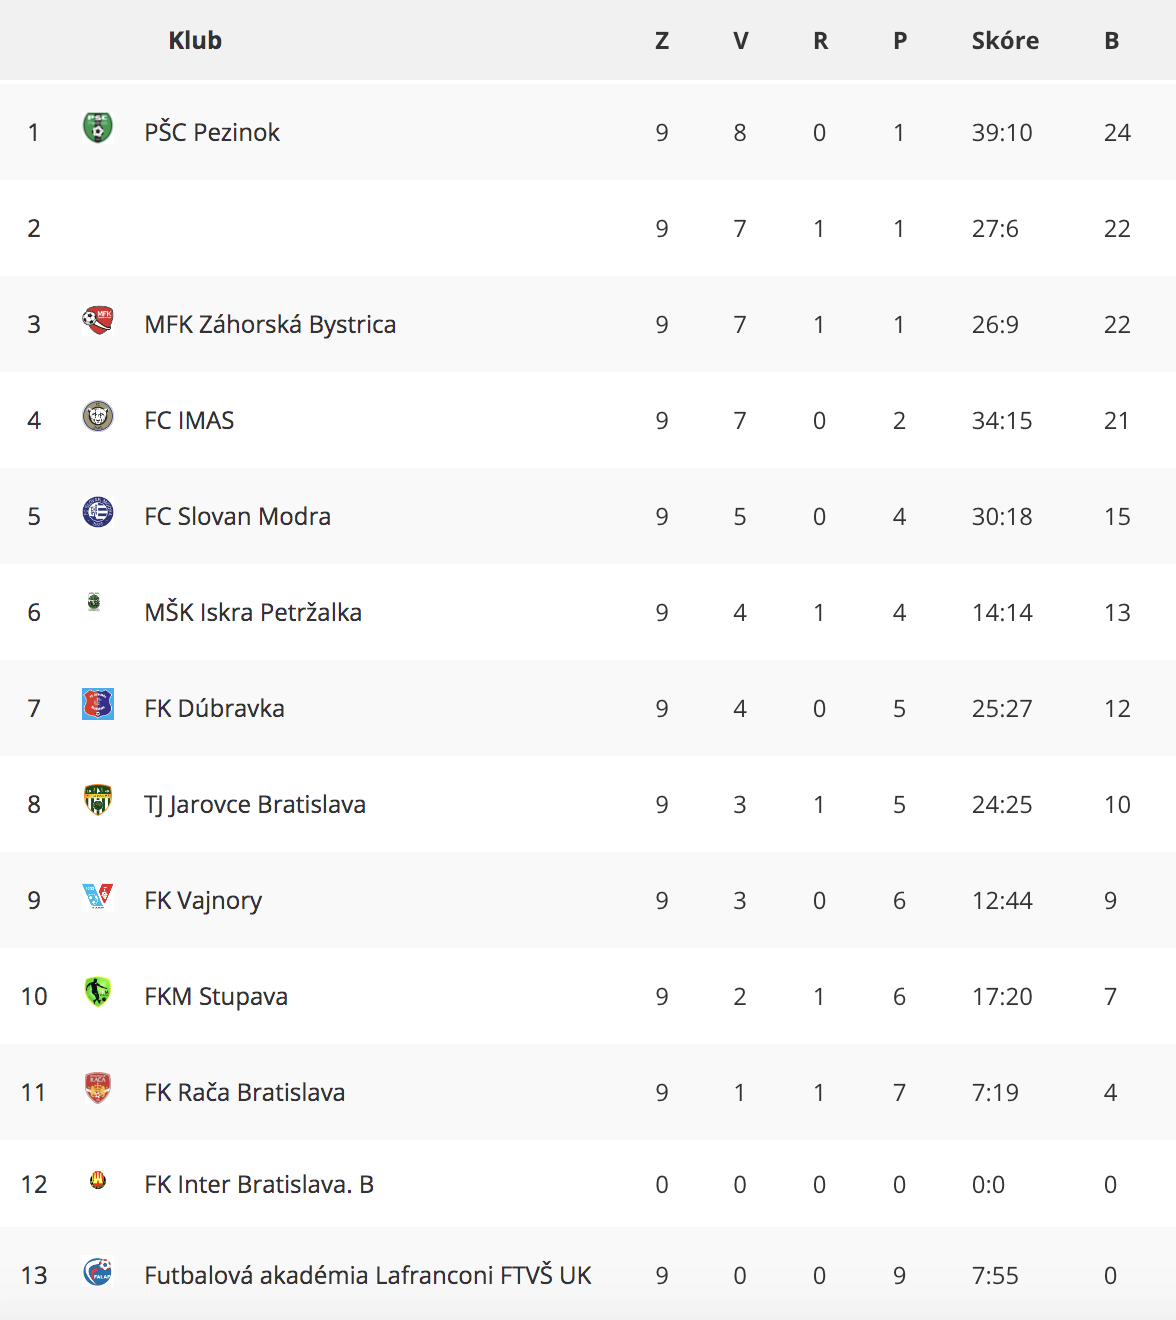
Task: Click the Klub column header
Action: pos(195,40)
